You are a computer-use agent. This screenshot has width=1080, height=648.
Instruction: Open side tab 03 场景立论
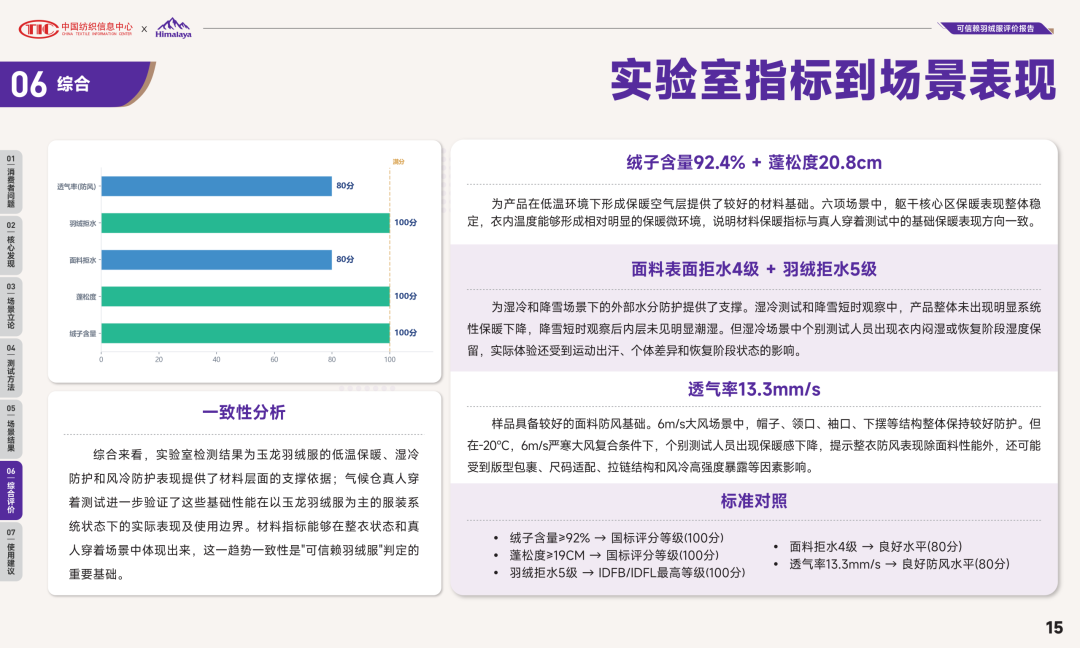[x=11, y=306]
